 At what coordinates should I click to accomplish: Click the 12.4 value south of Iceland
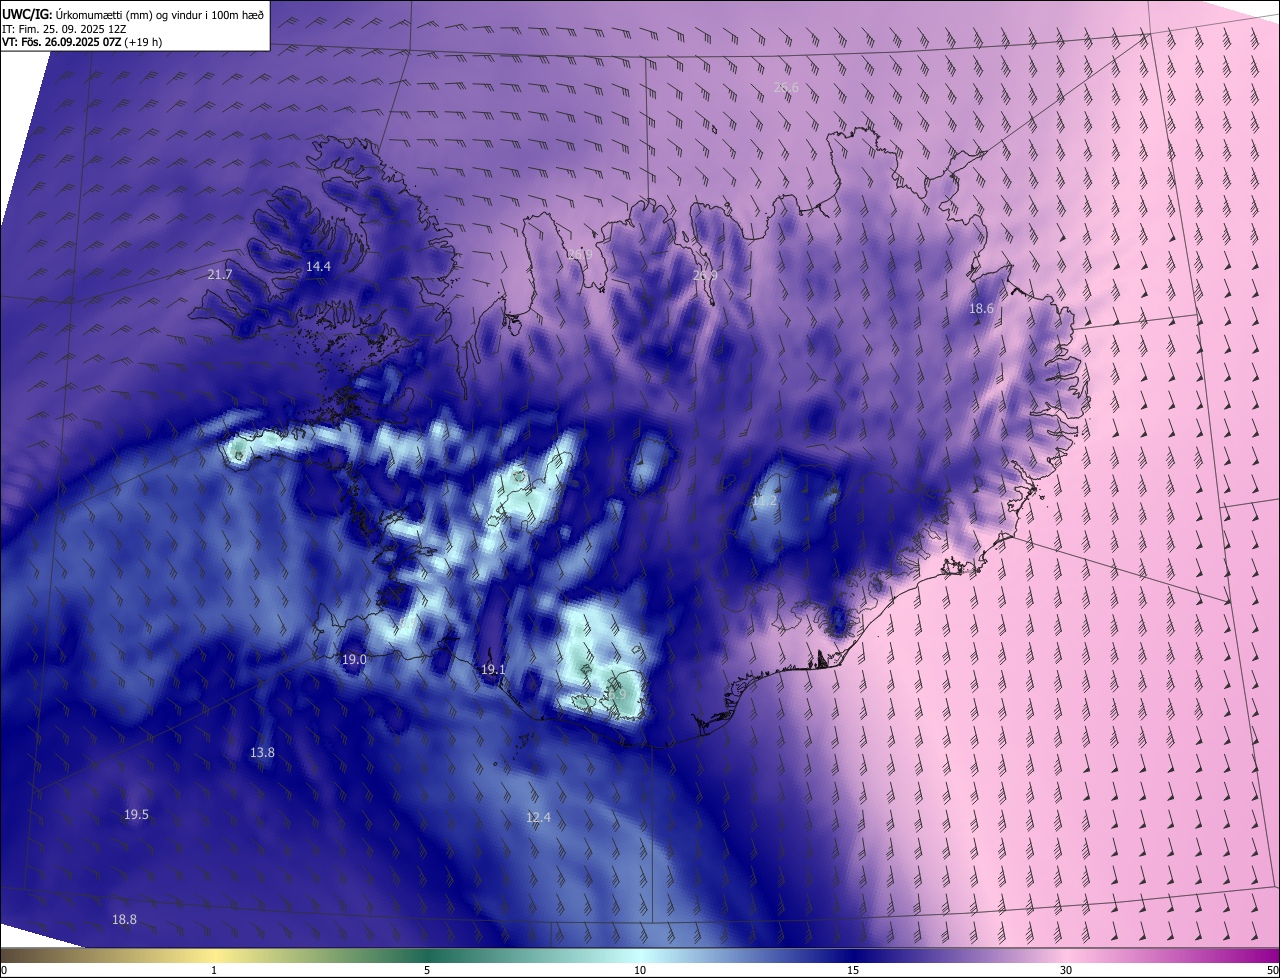[x=538, y=818]
